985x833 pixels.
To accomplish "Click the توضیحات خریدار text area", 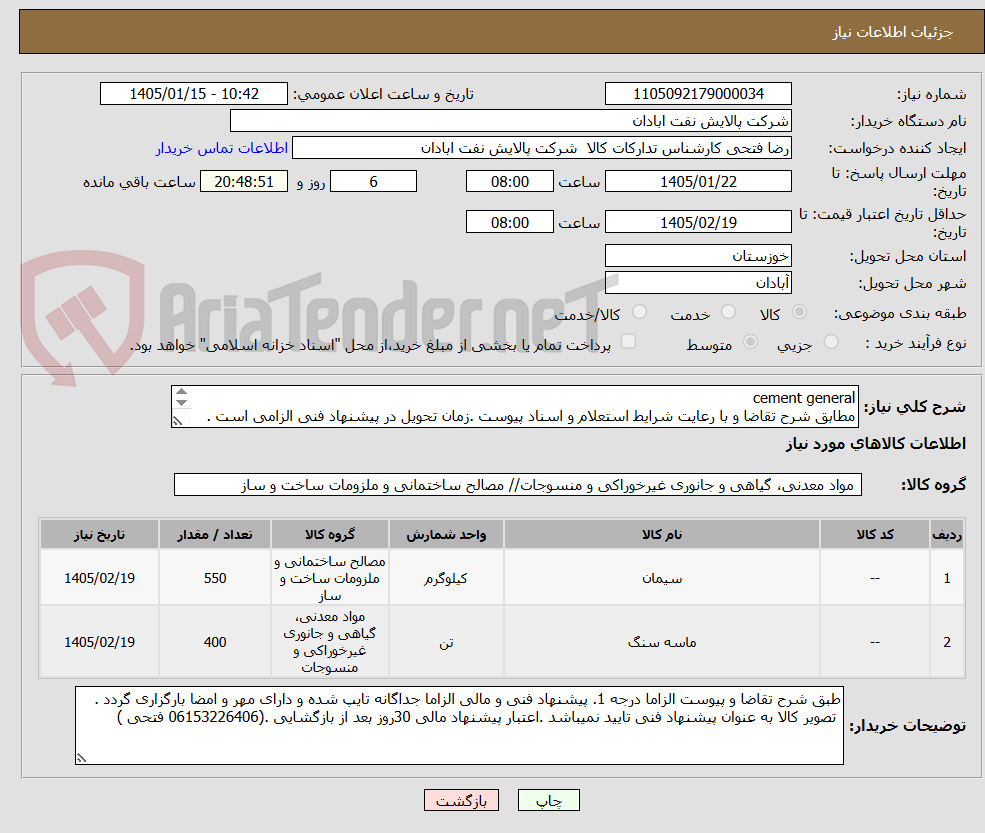I will [459, 726].
